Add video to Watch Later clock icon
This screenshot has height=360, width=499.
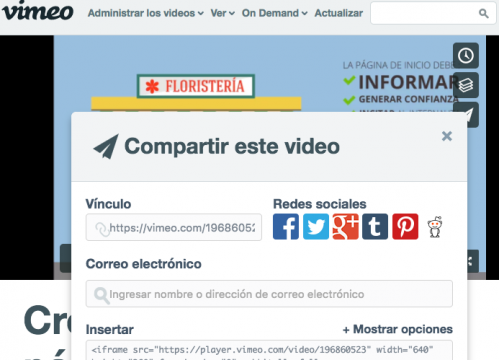pyautogui.click(x=466, y=55)
